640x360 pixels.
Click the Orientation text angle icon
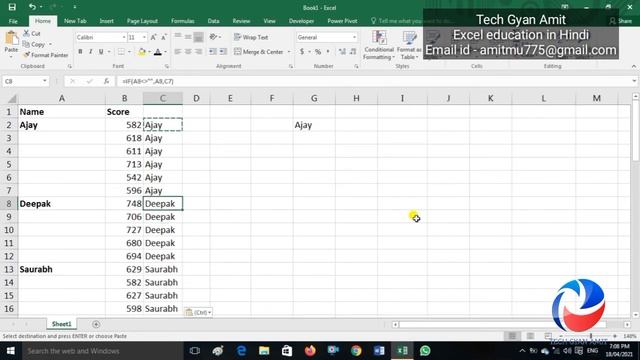213,37
